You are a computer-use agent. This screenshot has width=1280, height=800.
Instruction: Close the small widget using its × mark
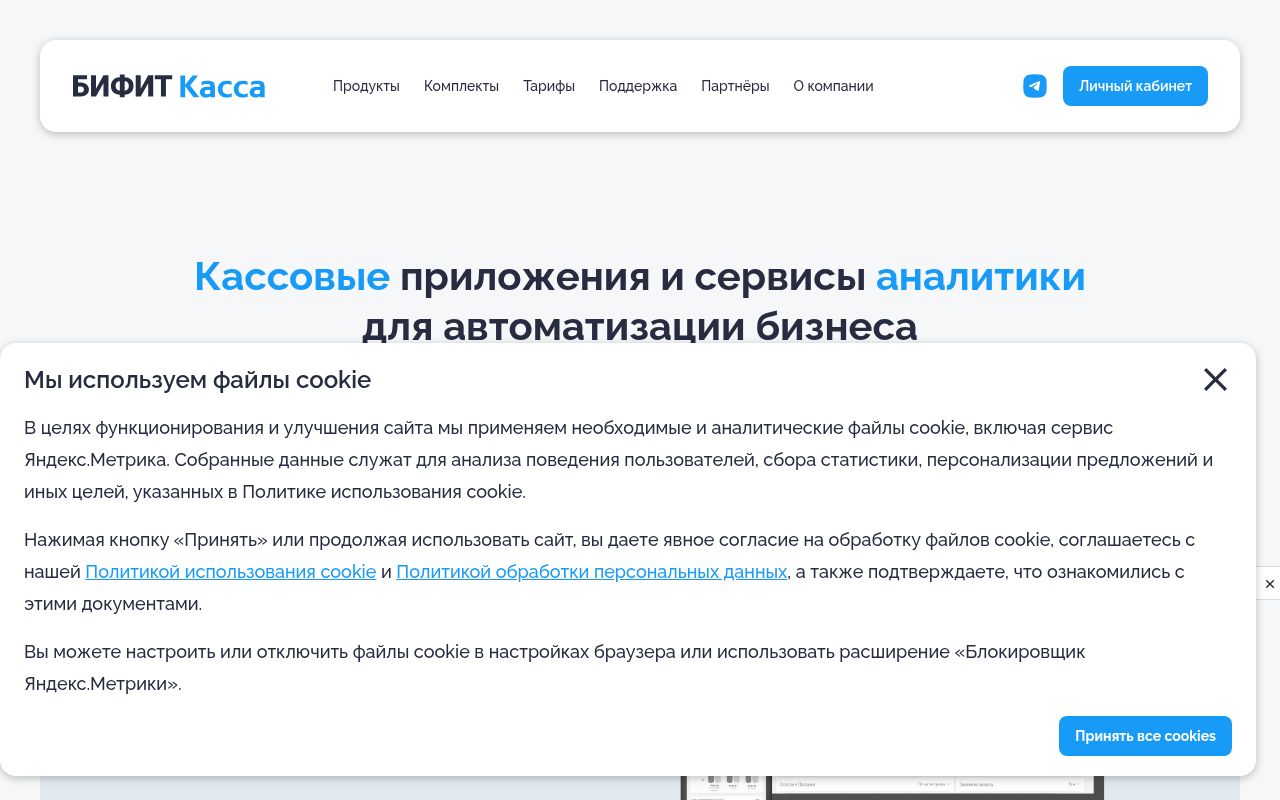pos(1269,584)
